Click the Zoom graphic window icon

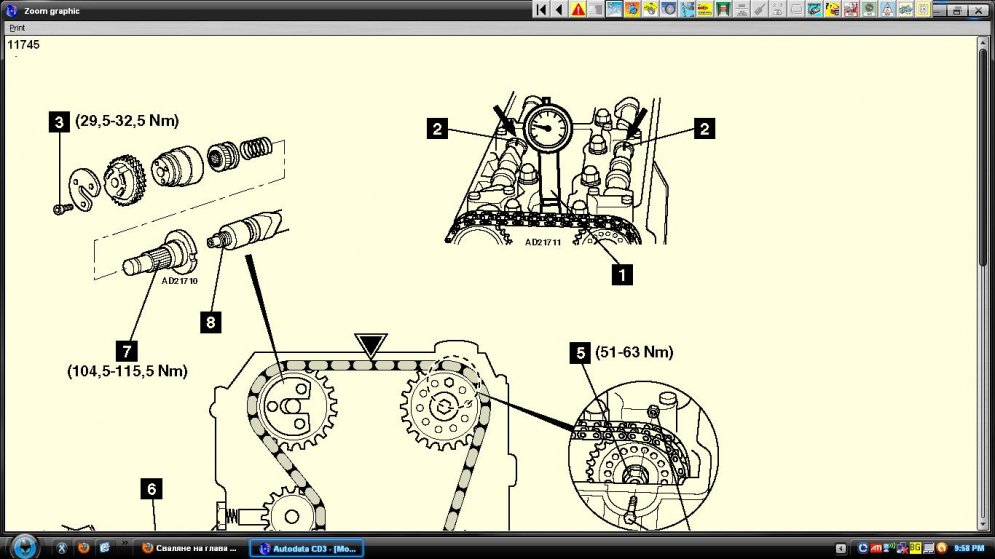tap(11, 10)
